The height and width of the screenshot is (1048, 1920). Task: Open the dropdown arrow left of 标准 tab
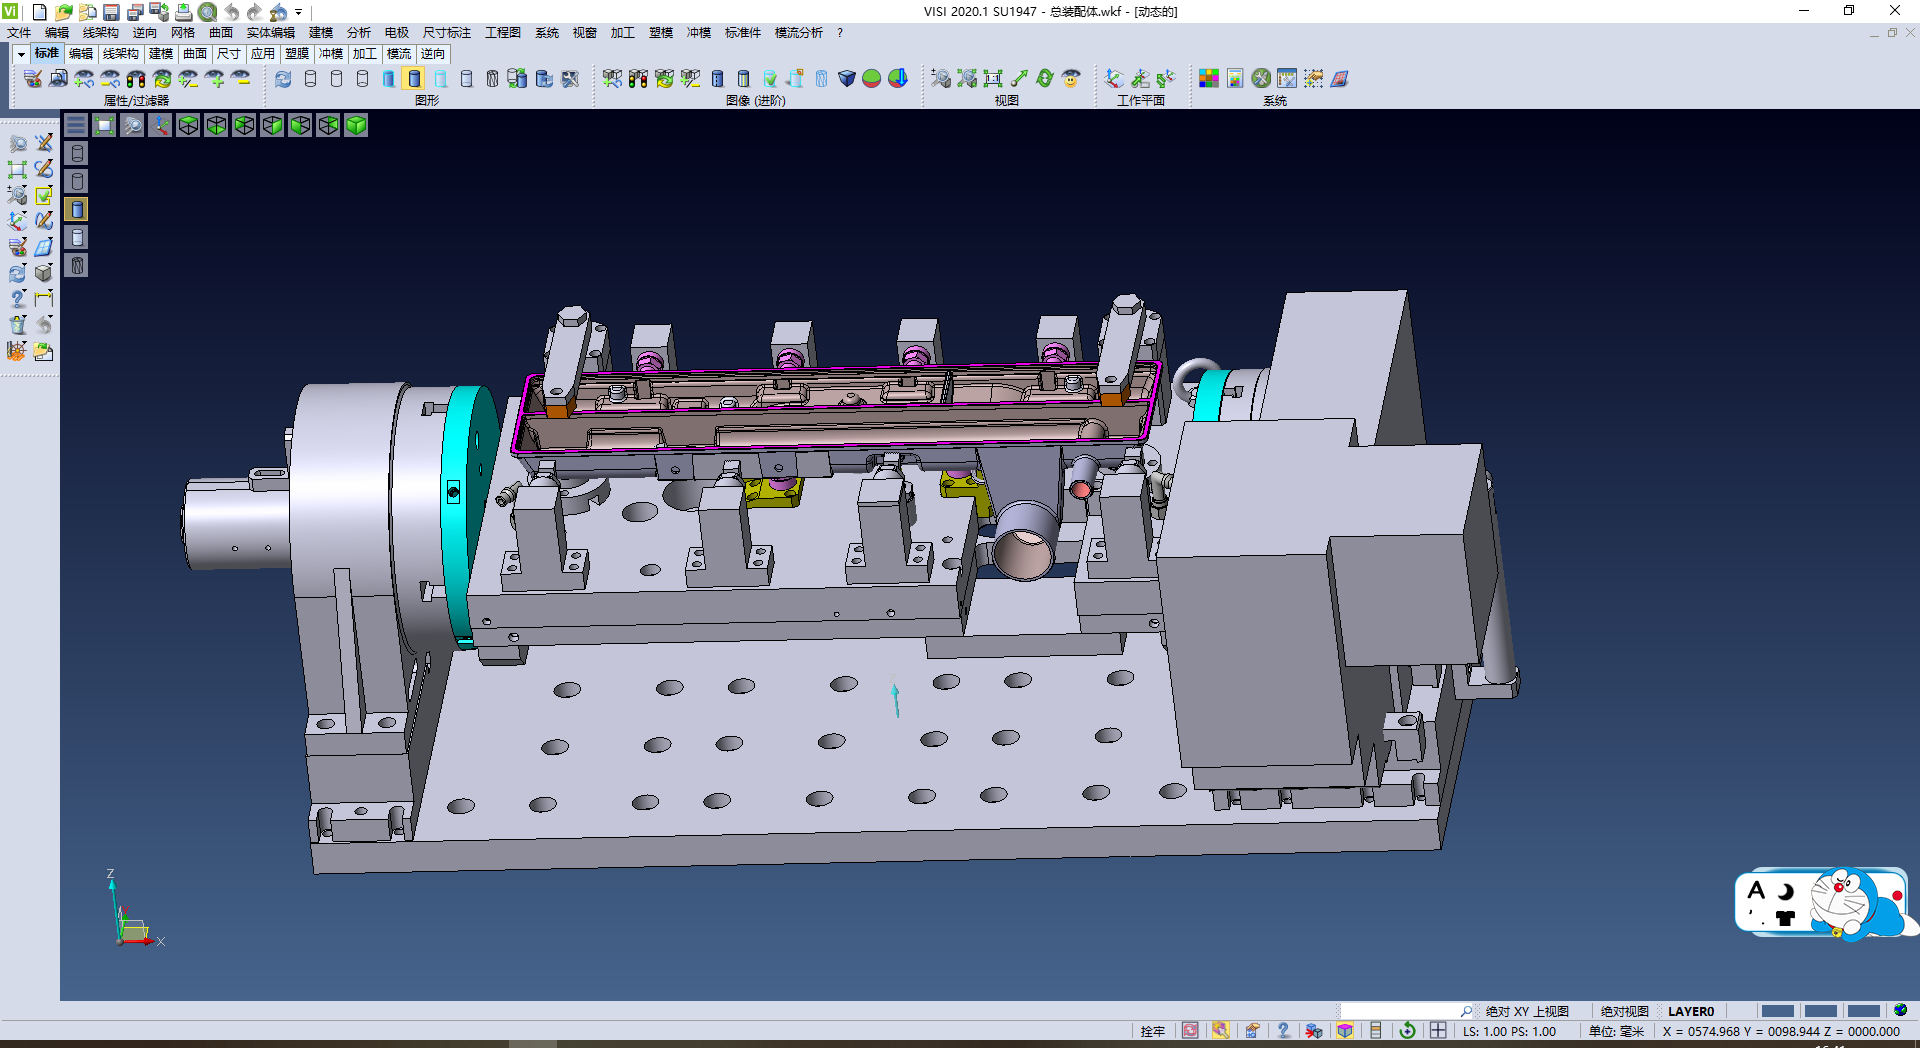(21, 54)
